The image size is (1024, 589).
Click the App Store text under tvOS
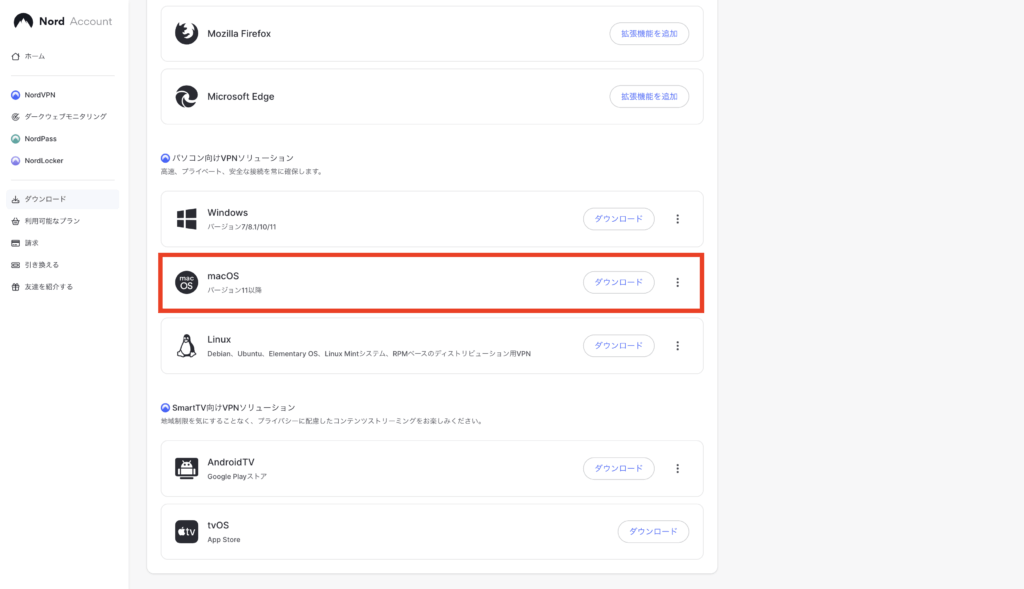pyautogui.click(x=223, y=539)
